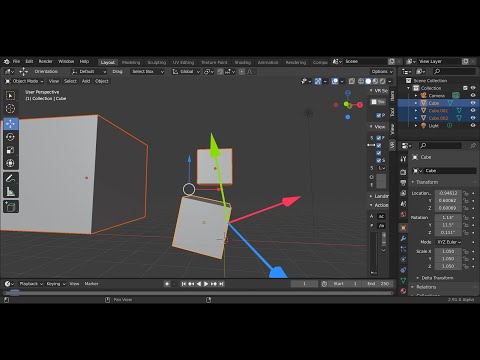Open the File menu

coord(16,61)
